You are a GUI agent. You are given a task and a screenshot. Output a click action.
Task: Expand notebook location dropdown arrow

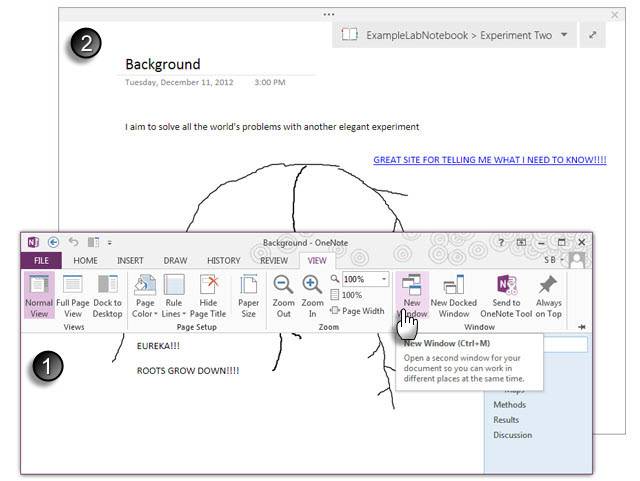click(x=564, y=35)
